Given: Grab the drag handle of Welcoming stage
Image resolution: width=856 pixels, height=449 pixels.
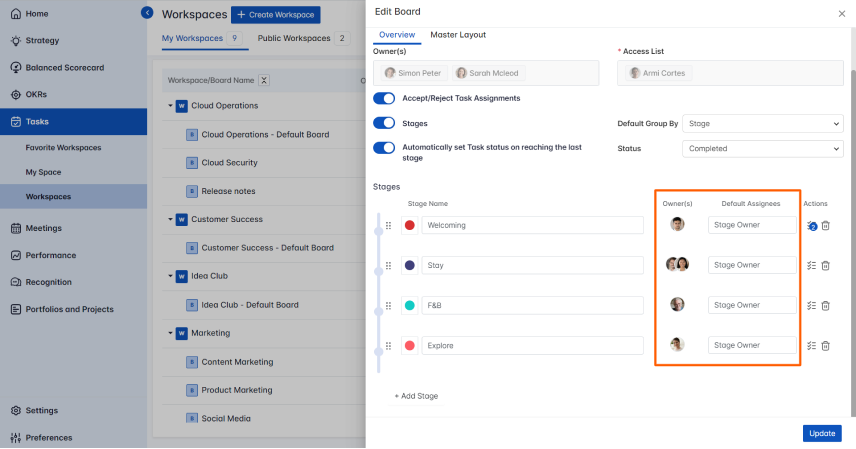Looking at the screenshot, I should coord(389,226).
